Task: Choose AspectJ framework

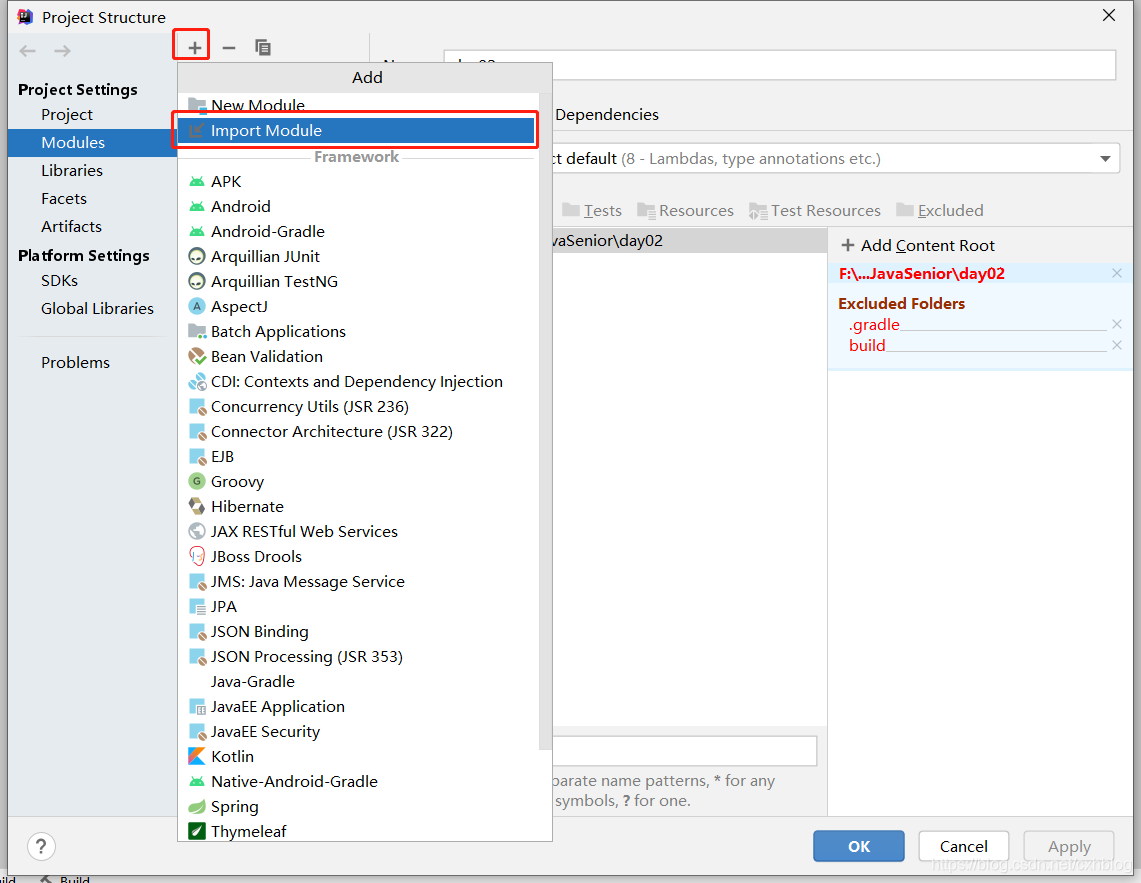Action: [358, 306]
